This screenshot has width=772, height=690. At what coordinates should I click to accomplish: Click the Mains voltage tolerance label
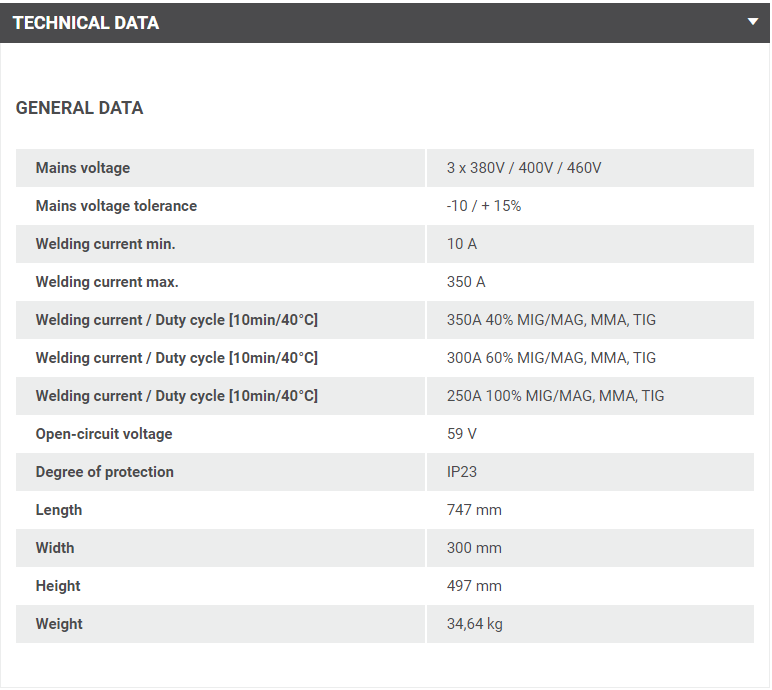pyautogui.click(x=116, y=206)
